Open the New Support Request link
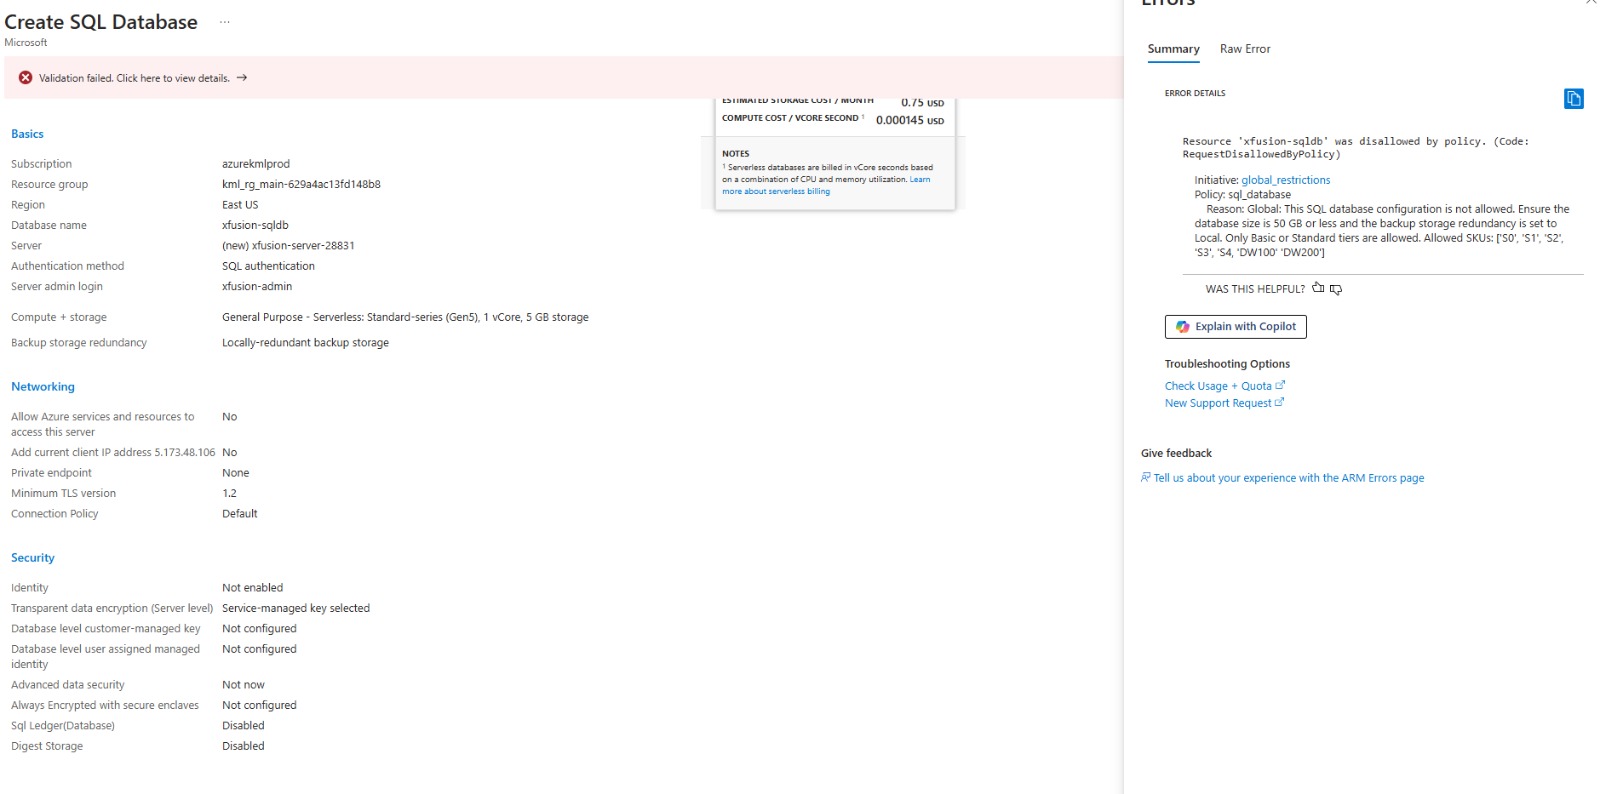 coord(1224,403)
